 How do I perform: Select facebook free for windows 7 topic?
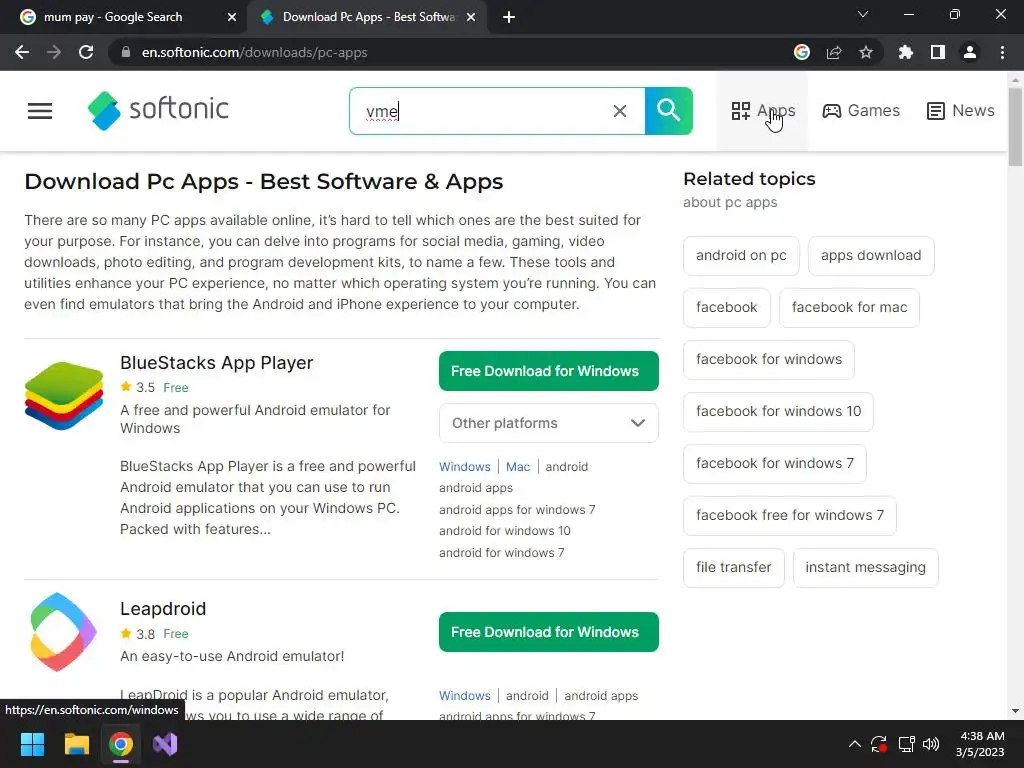(x=790, y=515)
